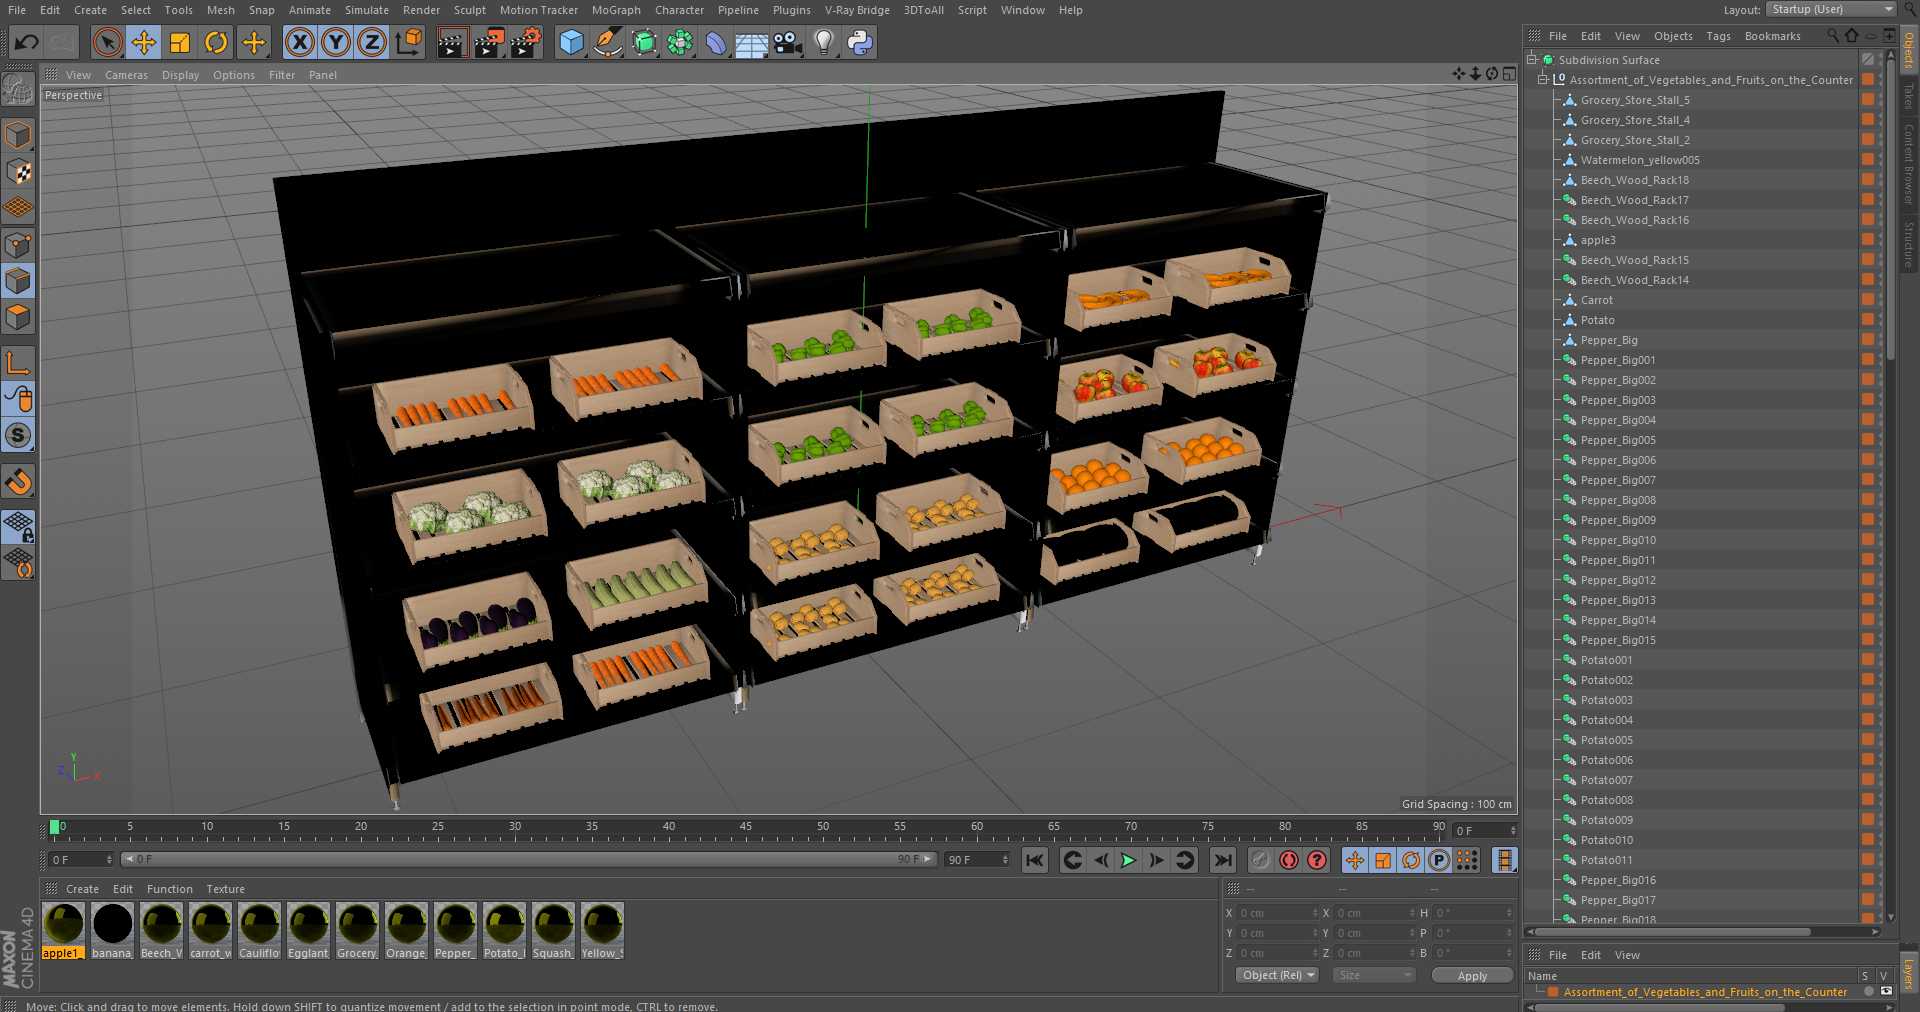The height and width of the screenshot is (1012, 1920).
Task: Select the Live Selection tool
Action: tap(107, 42)
